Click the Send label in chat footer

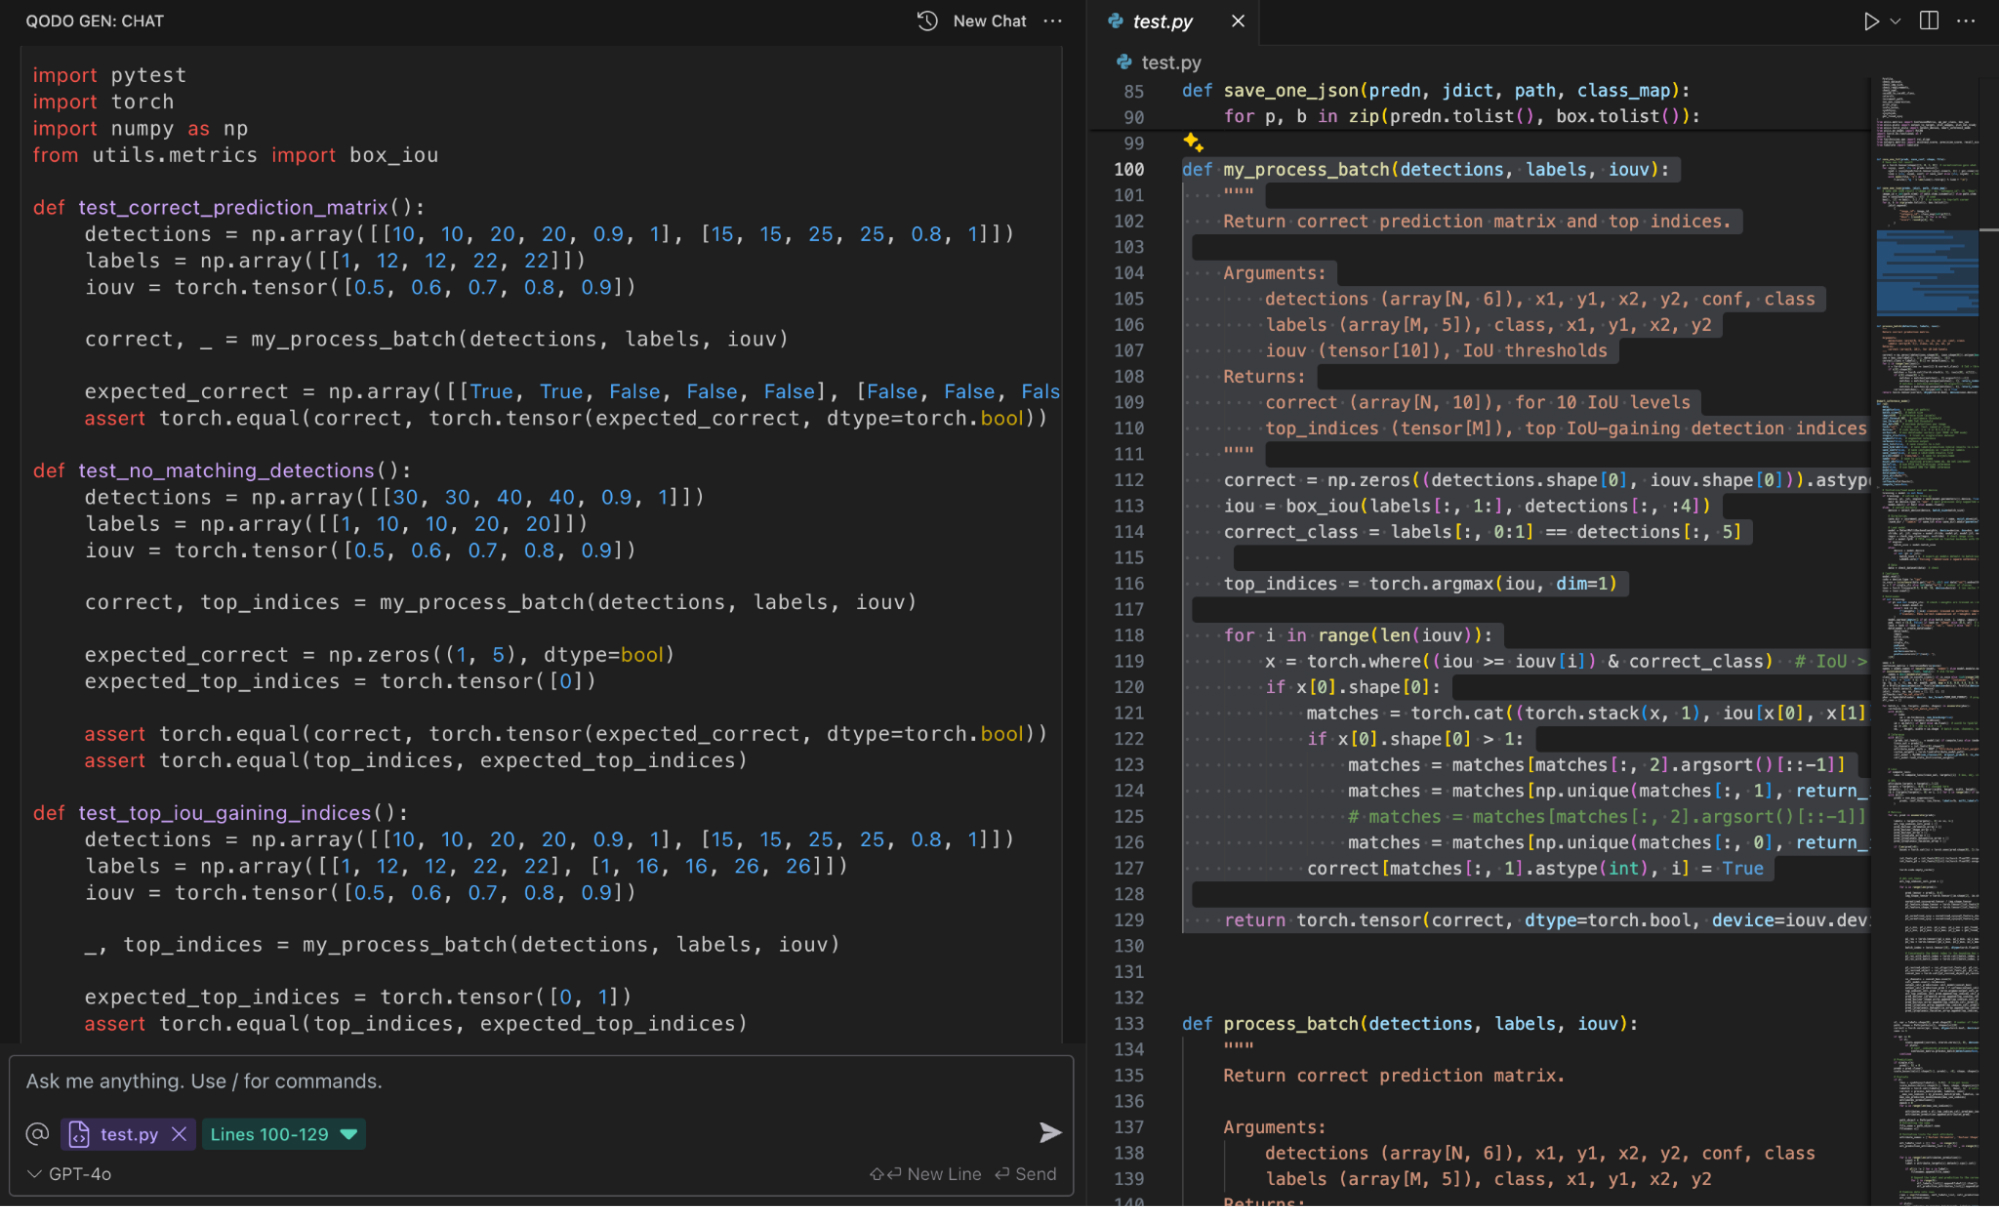(1035, 1173)
